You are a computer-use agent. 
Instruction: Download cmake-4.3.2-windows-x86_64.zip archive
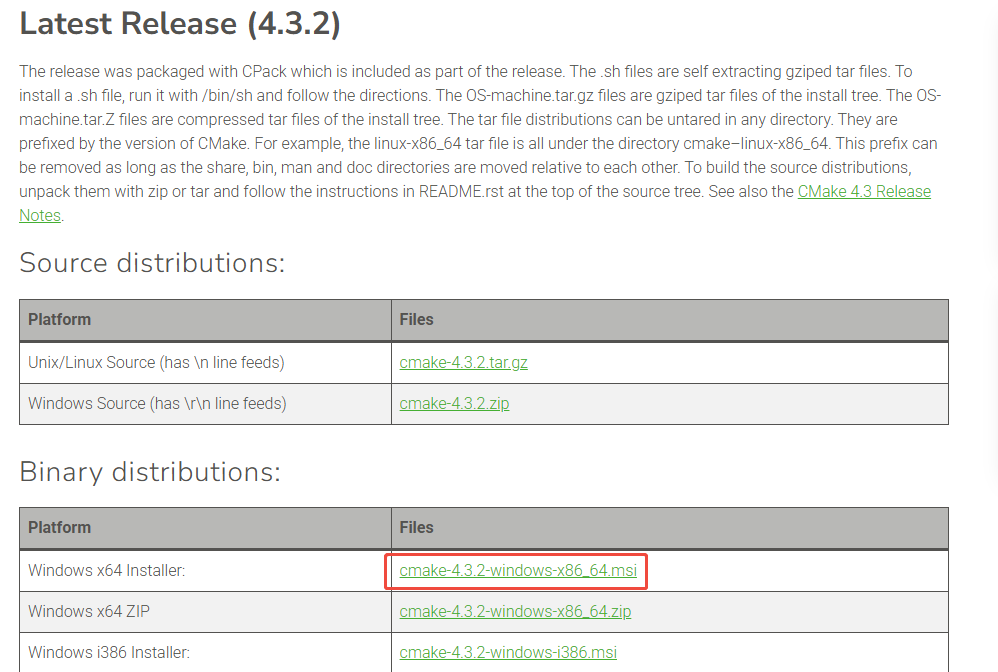tap(515, 612)
